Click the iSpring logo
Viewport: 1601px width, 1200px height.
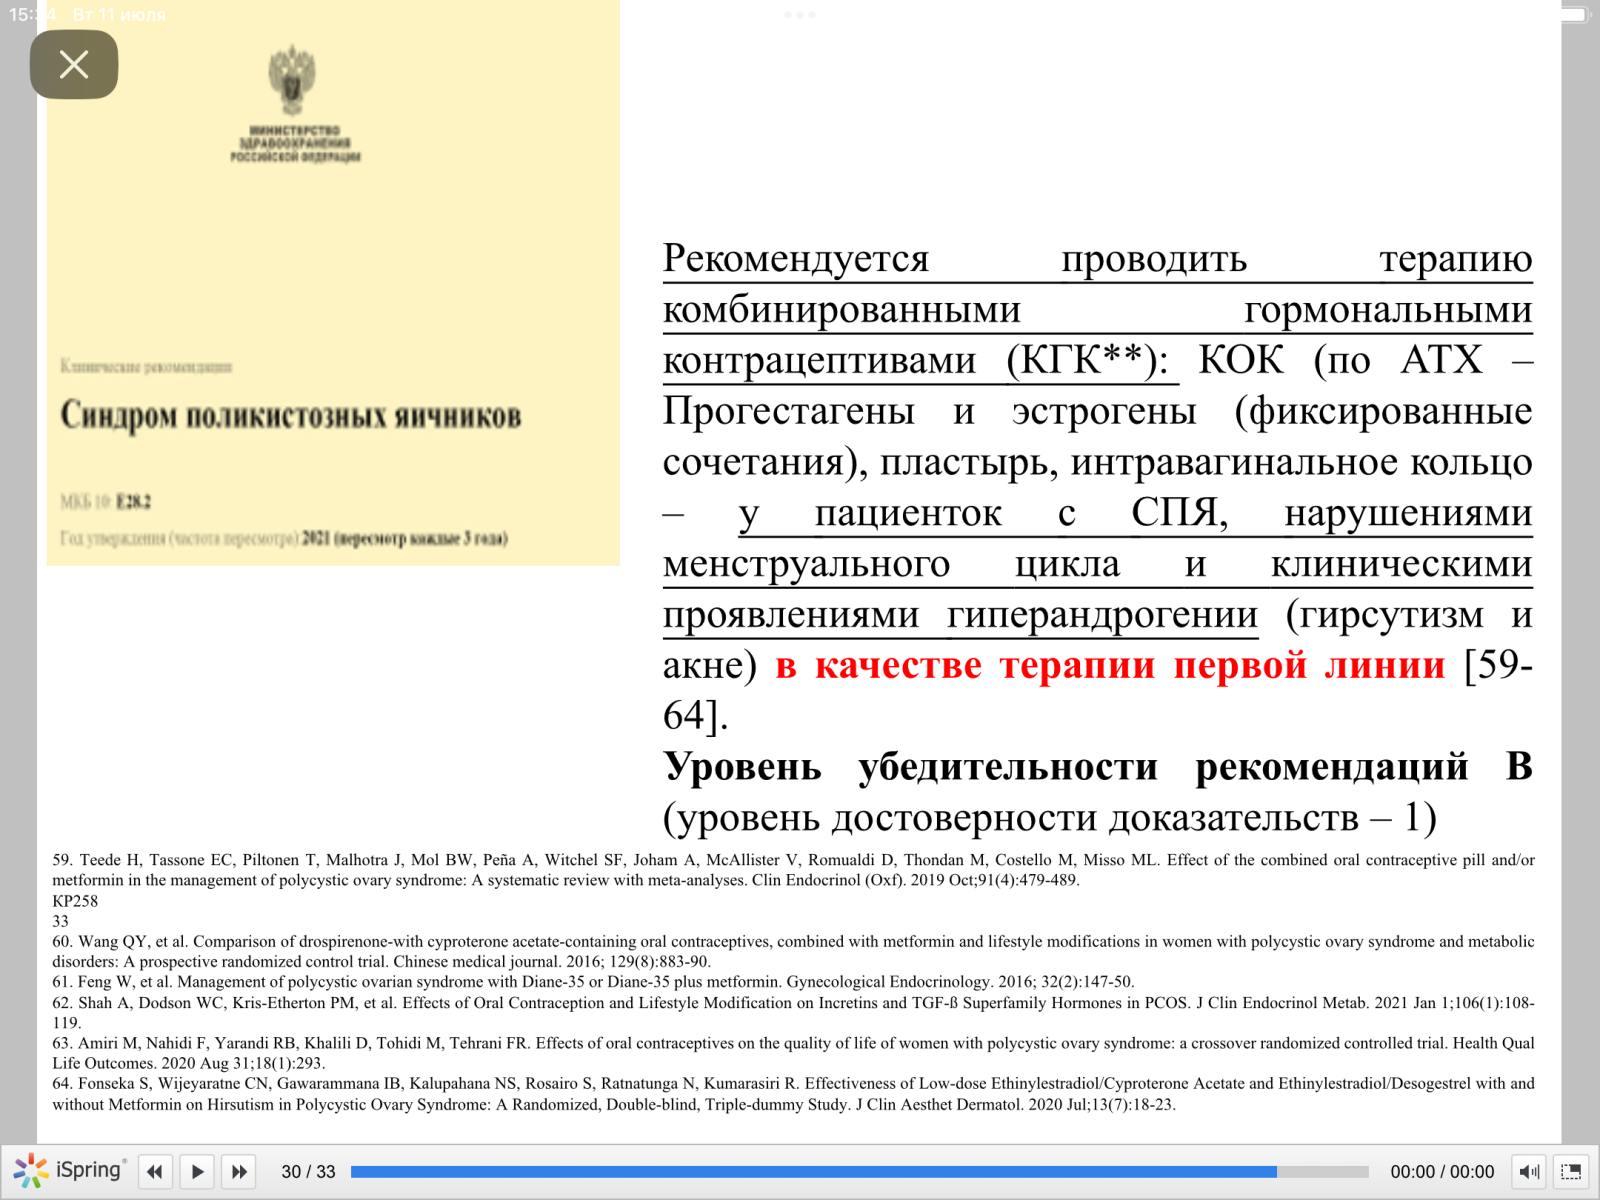70,1170
